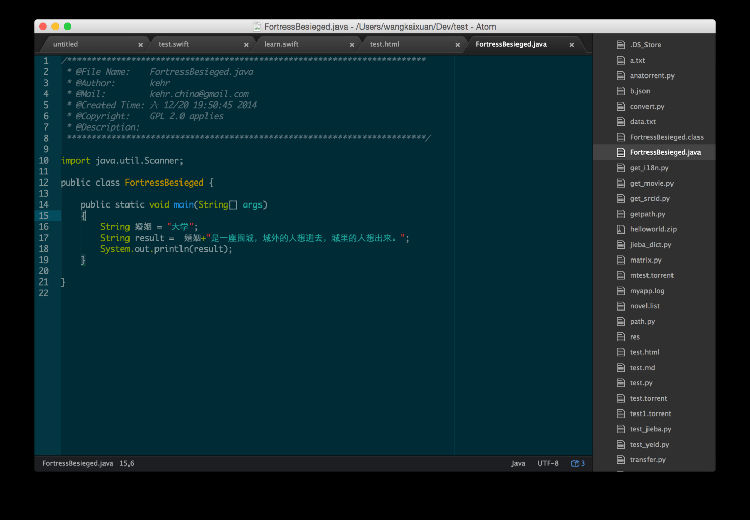Click the file icon next to test.torrent

tap(620, 398)
